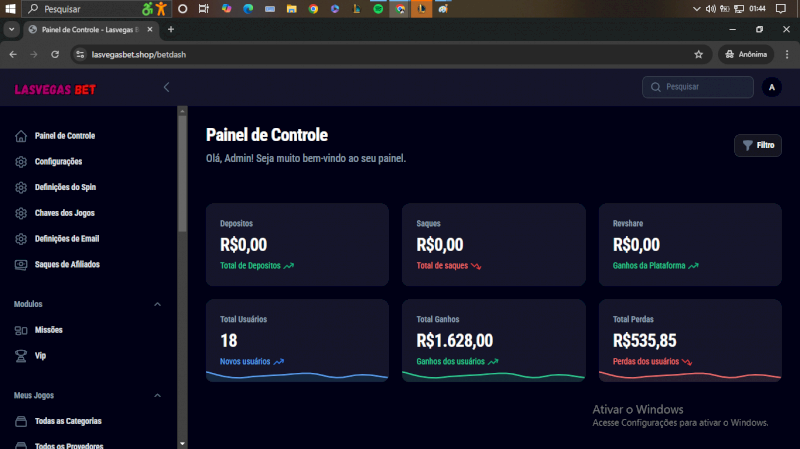Viewport: 800px width, 449px height.
Task: Click the R$535,85 Total Perdas value
Action: (x=644, y=340)
